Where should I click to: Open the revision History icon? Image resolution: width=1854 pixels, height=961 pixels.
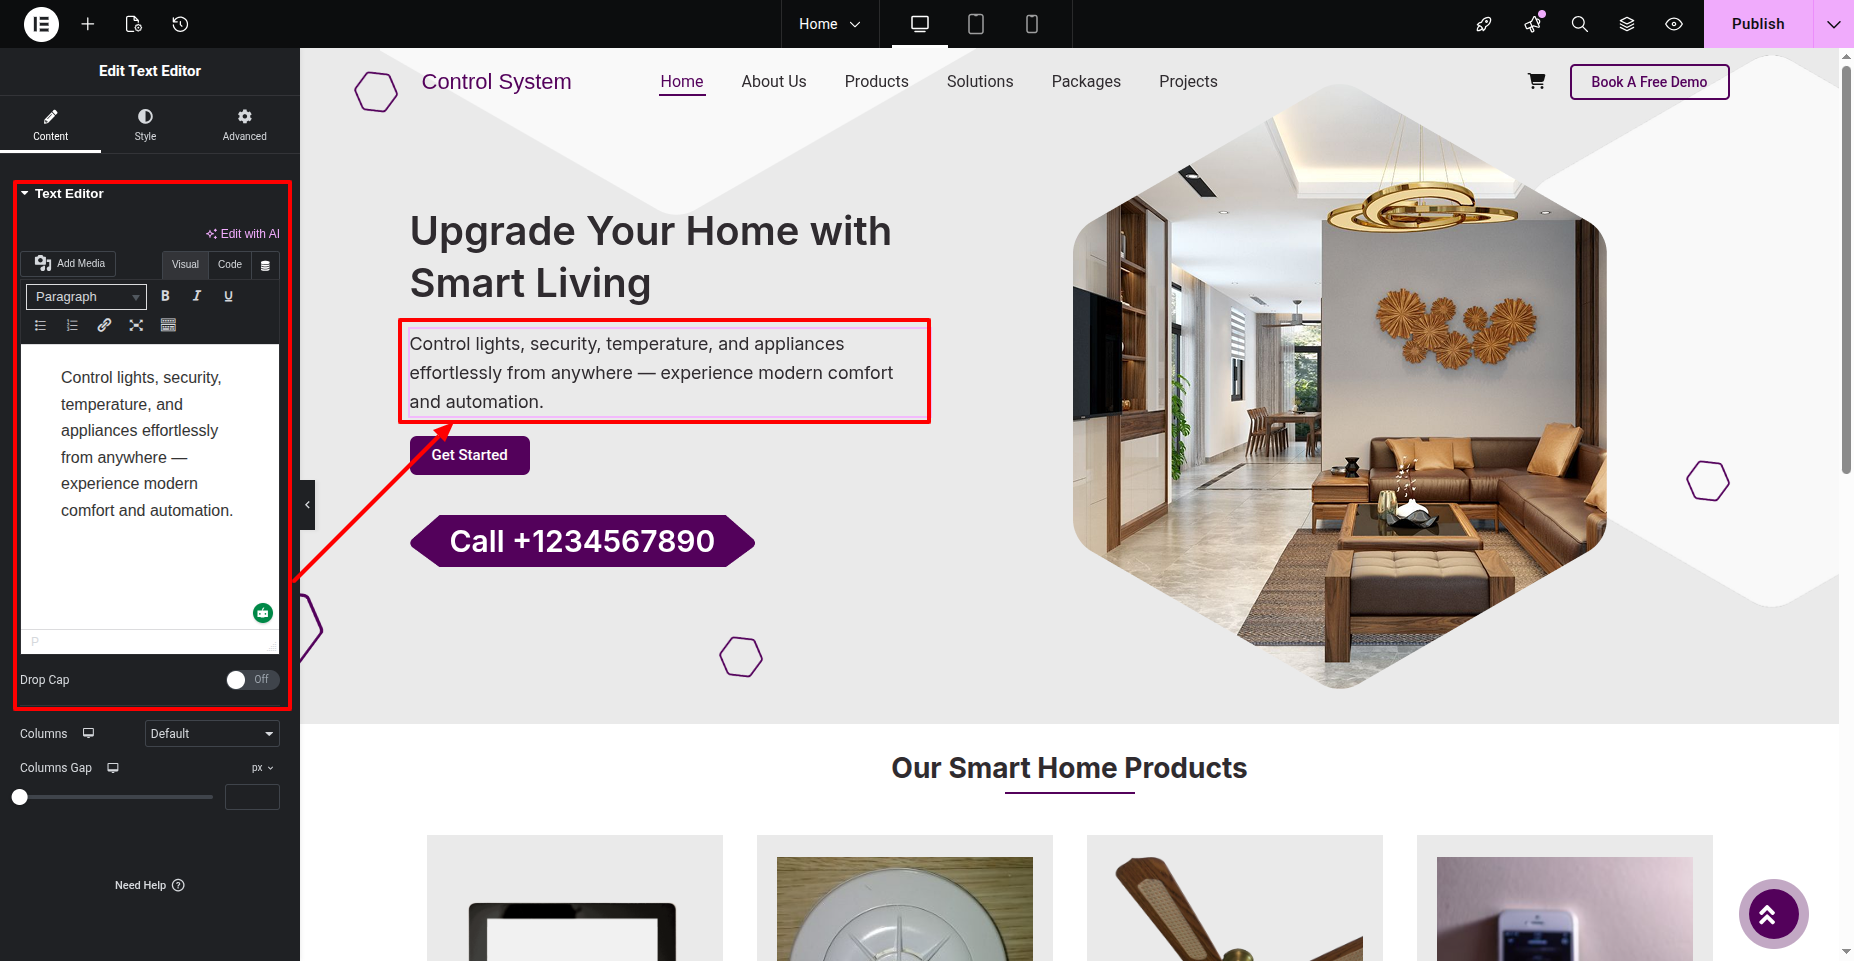pyautogui.click(x=180, y=24)
